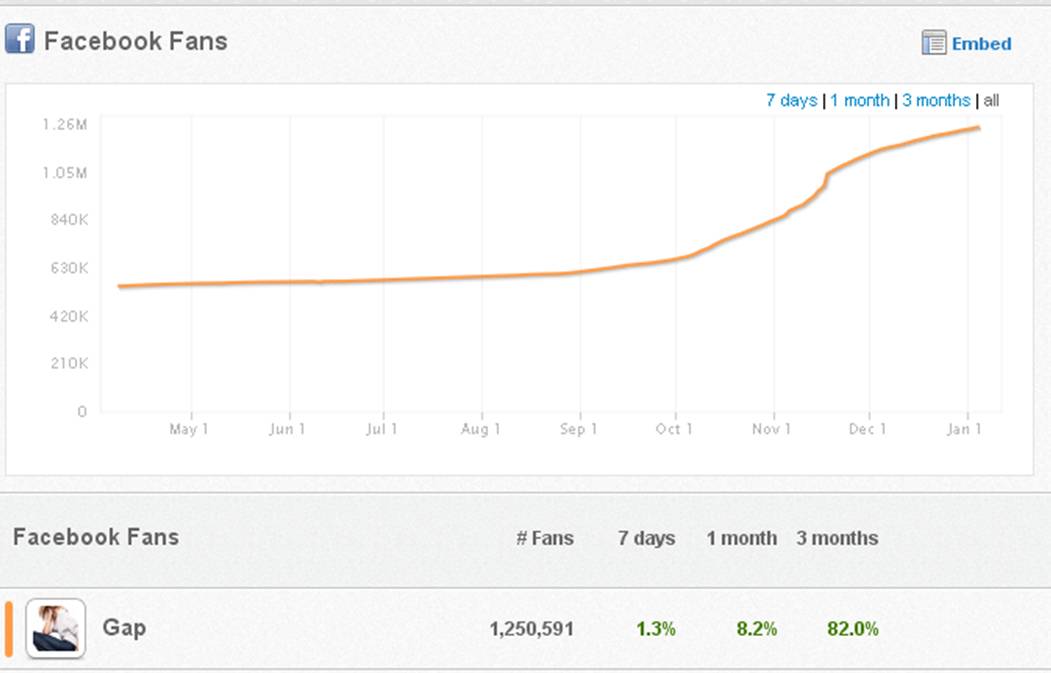This screenshot has width=1051, height=673.
Task: Sort table by # Fans column
Action: (544, 538)
